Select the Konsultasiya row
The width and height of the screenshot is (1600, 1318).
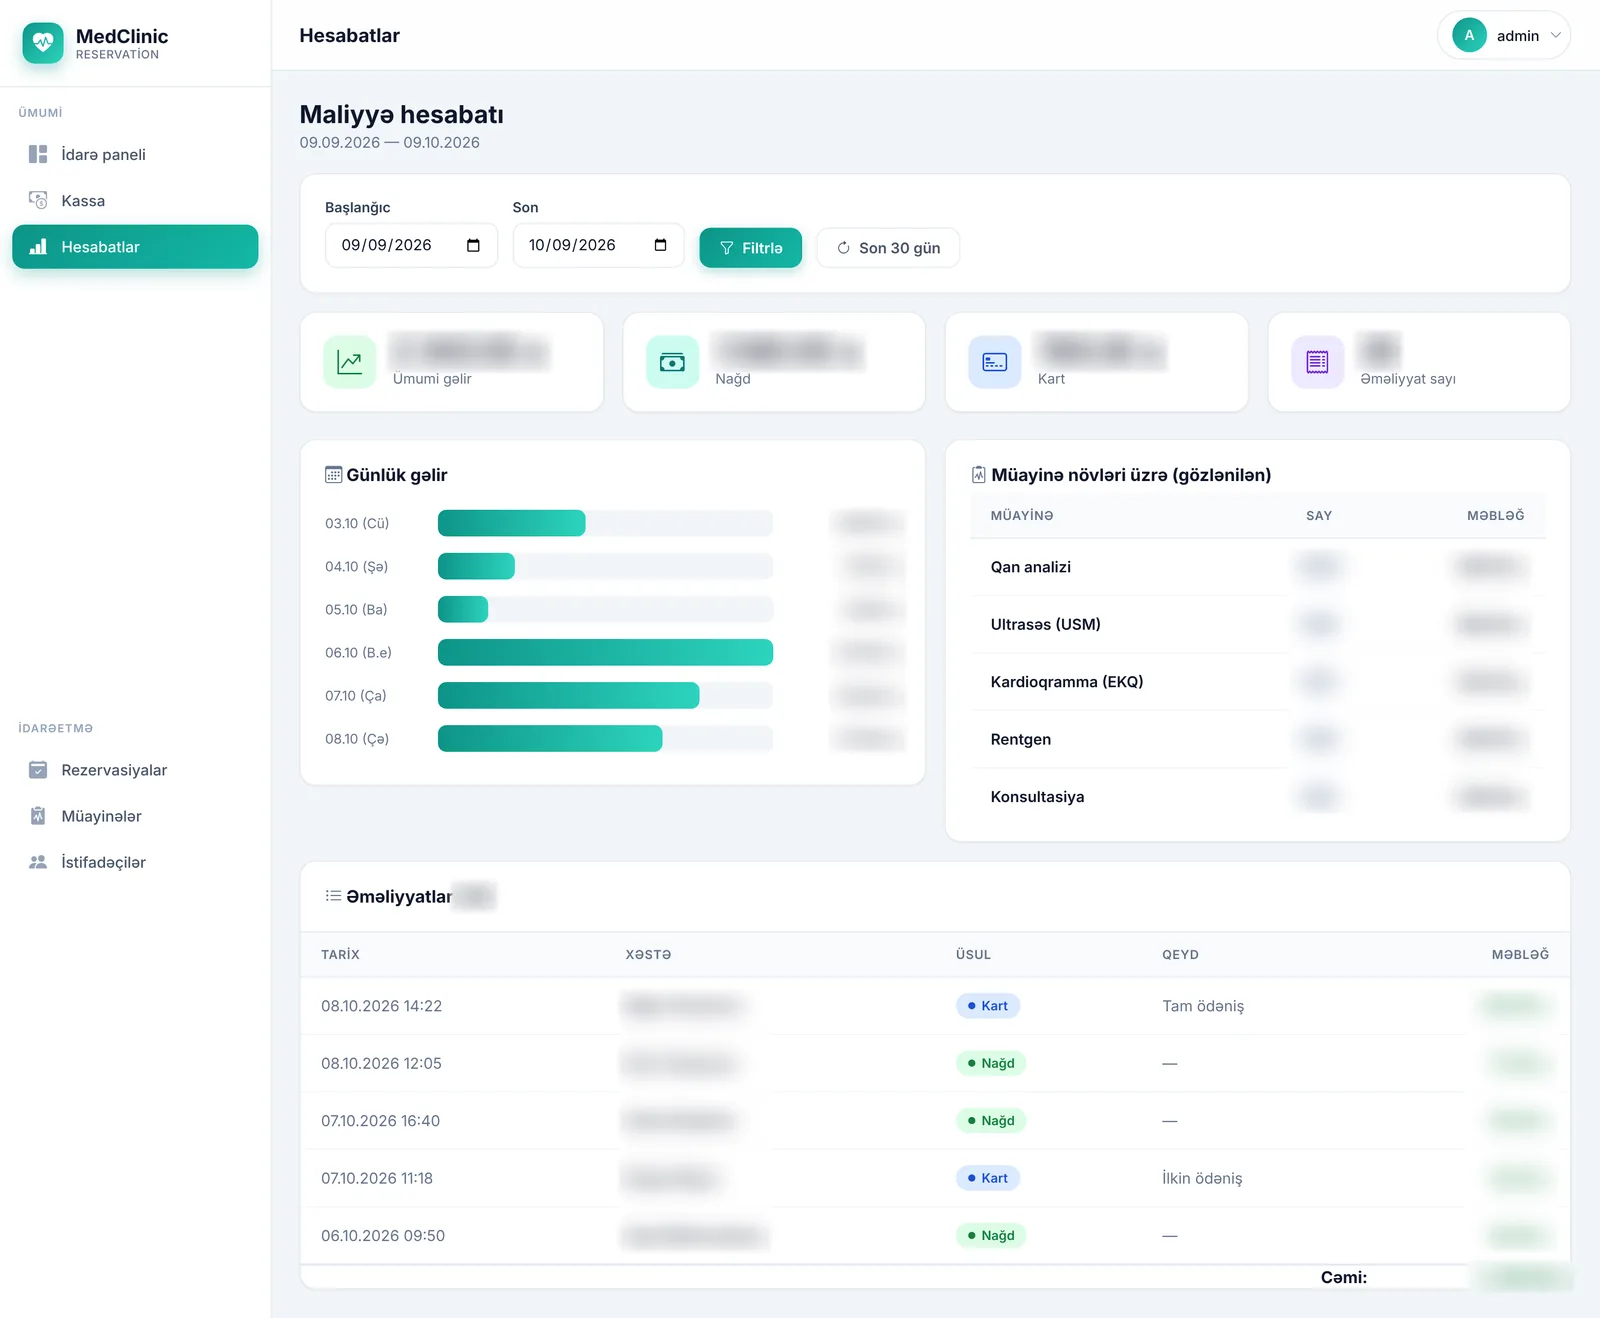click(x=1258, y=797)
